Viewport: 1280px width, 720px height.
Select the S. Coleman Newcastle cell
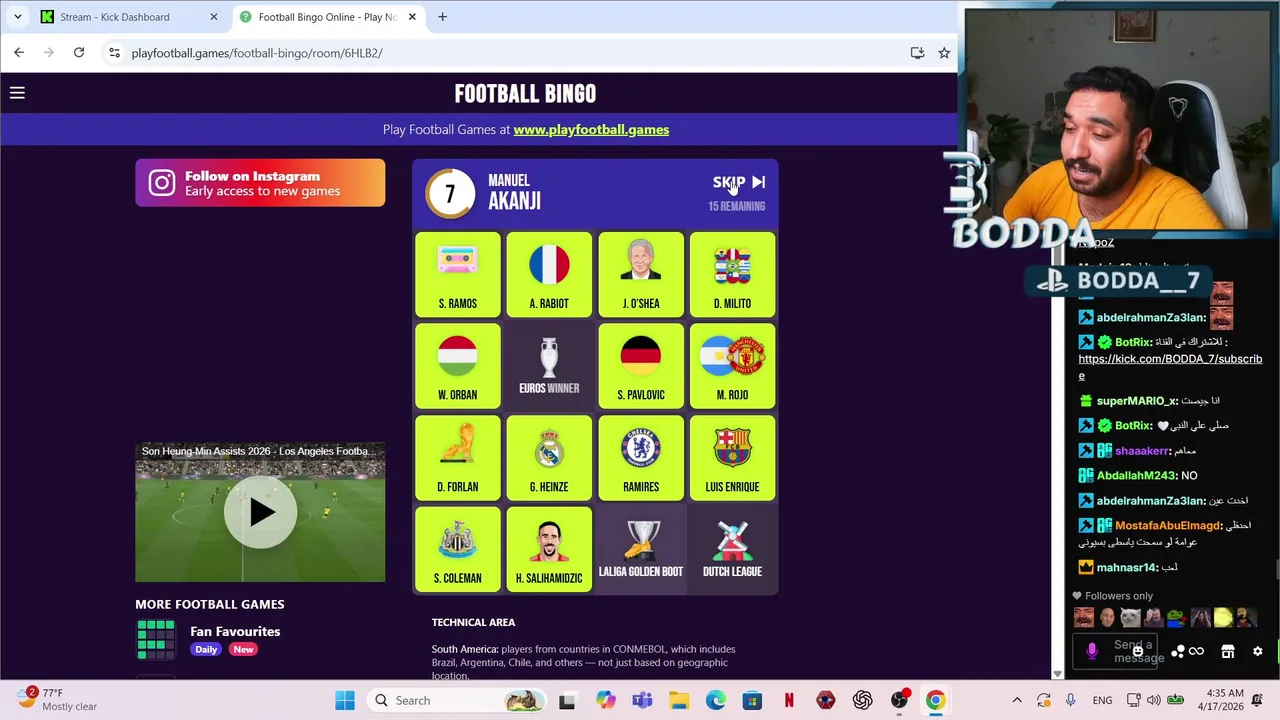point(458,549)
